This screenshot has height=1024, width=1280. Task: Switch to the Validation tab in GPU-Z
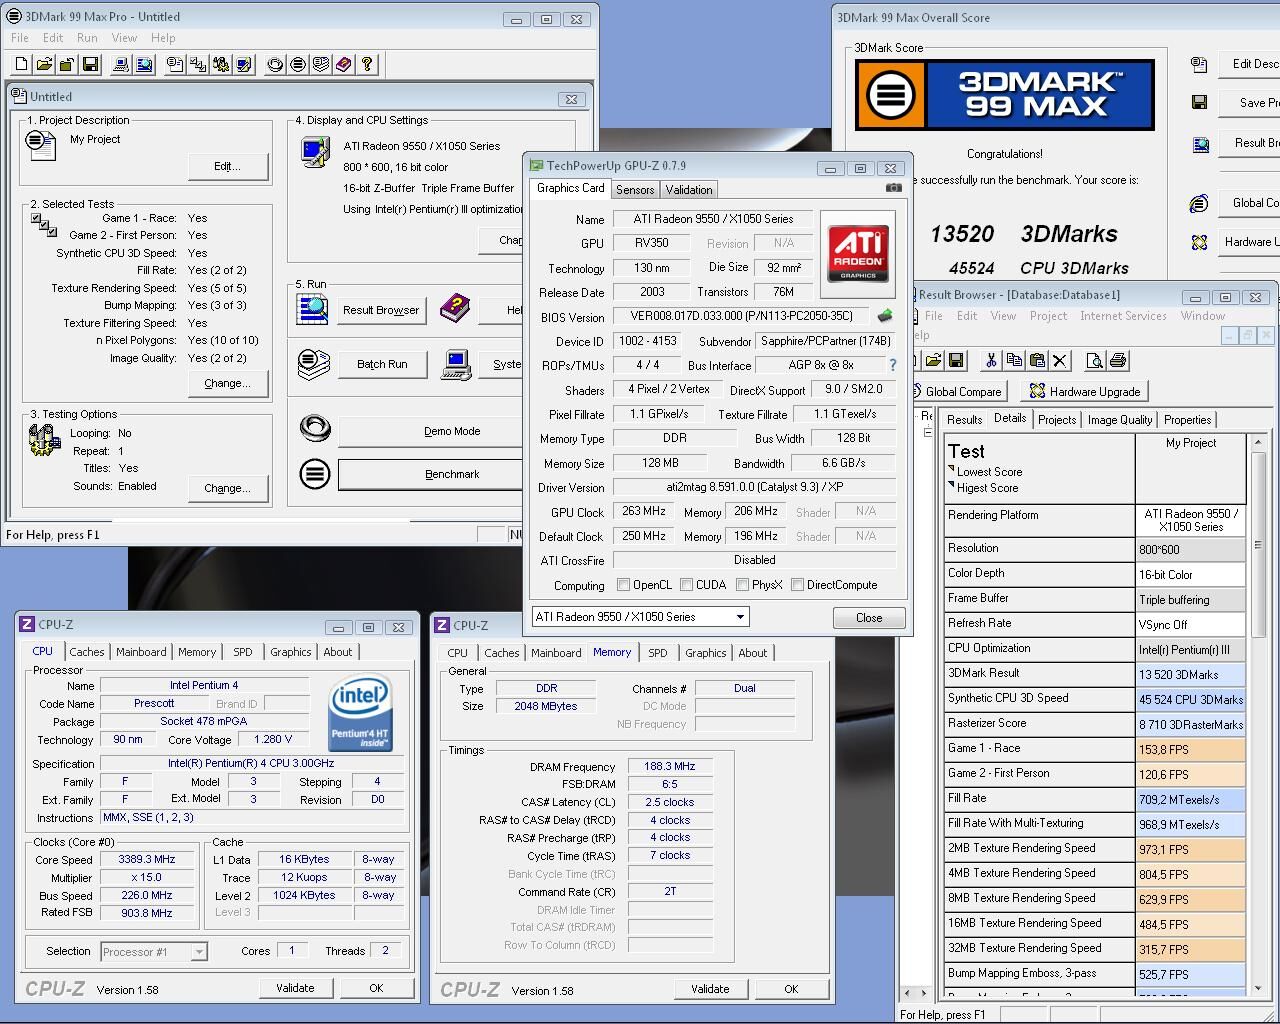pyautogui.click(x=689, y=190)
